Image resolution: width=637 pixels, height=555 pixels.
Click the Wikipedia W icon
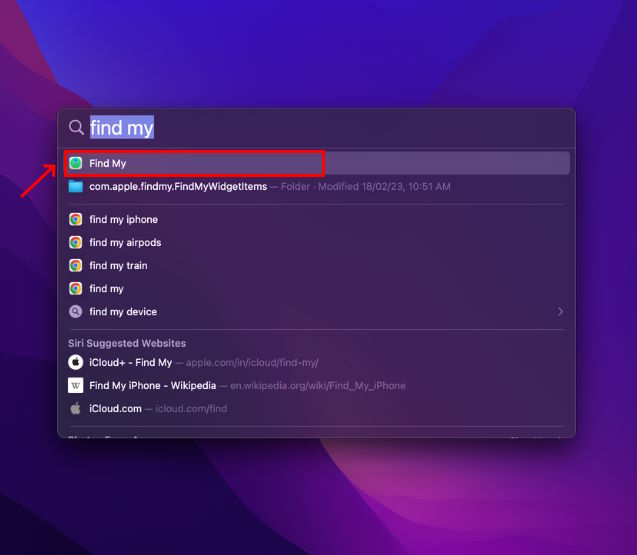(76, 386)
